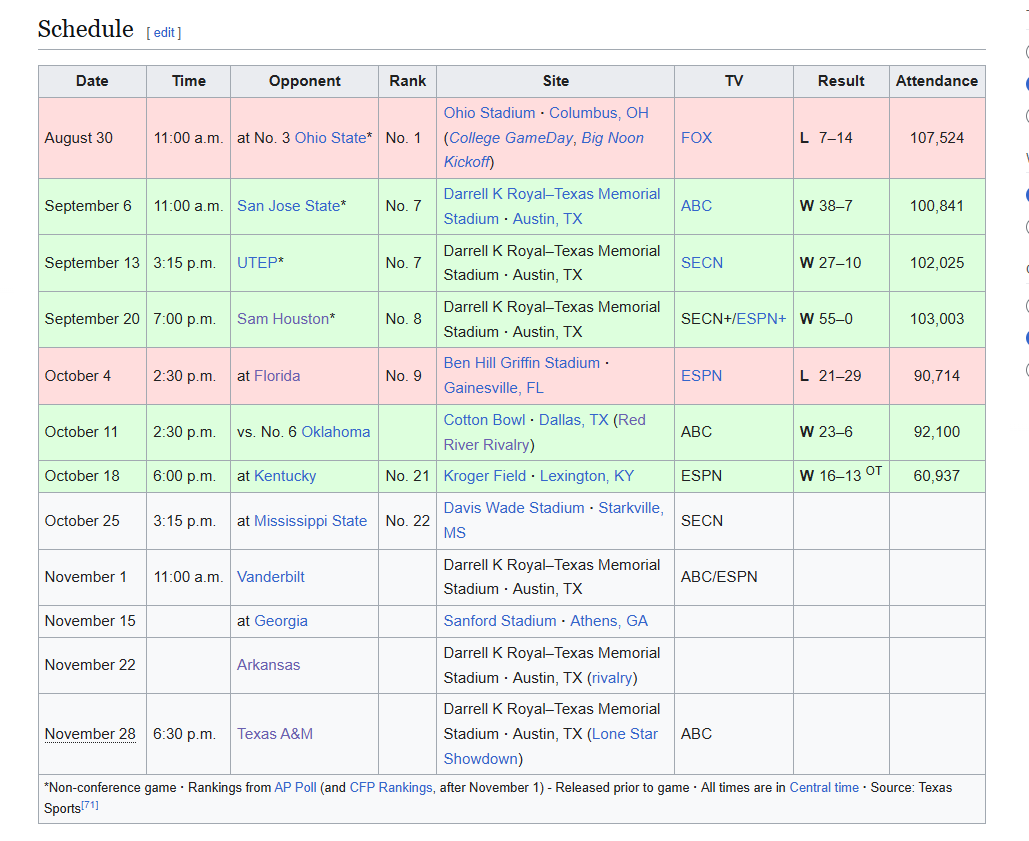Open the Ben Hill Griffin Stadium link
The width and height of the screenshot is (1029, 841).
522,363
